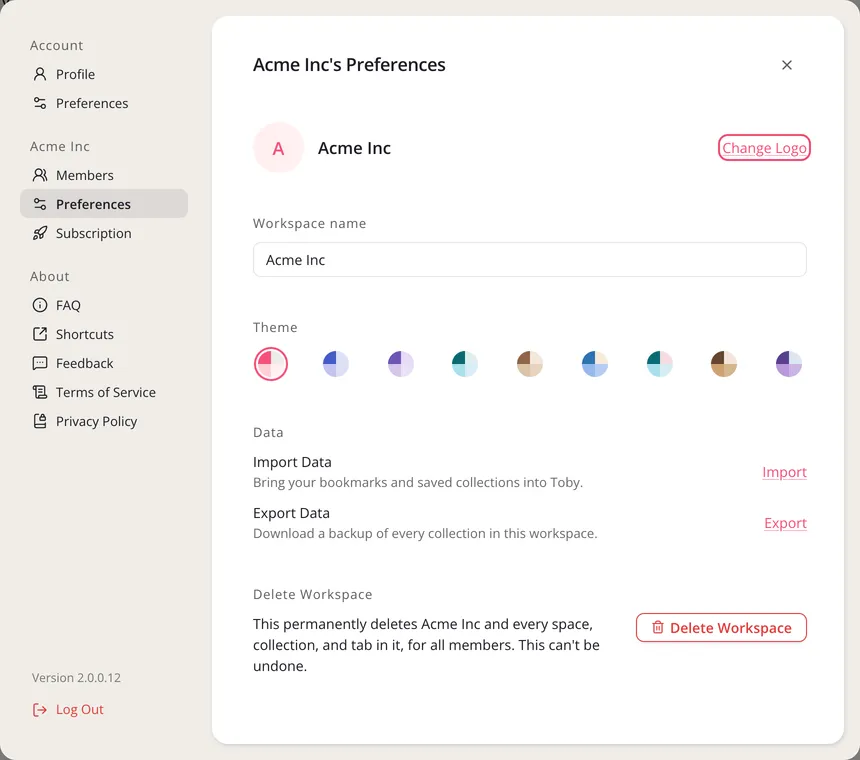Select the teal and light blue theme swatch
This screenshot has width=860, height=760.
pos(465,364)
